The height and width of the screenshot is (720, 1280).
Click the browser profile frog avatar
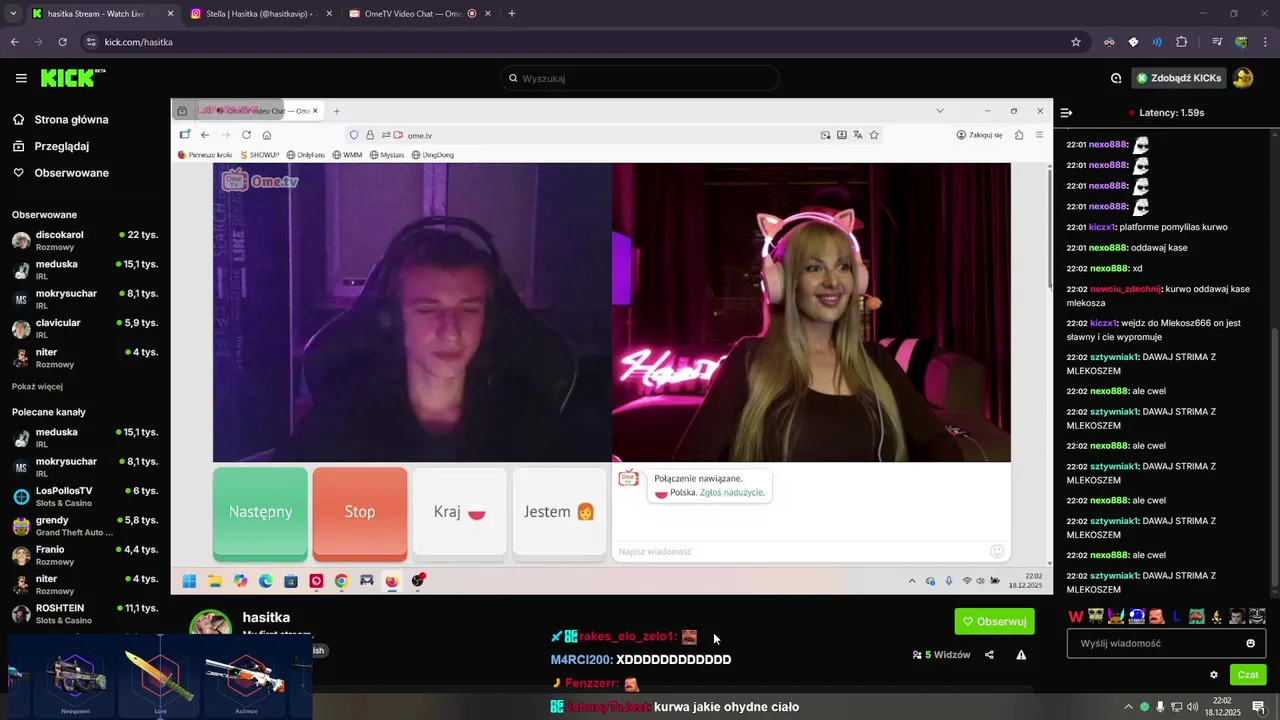[1241, 42]
